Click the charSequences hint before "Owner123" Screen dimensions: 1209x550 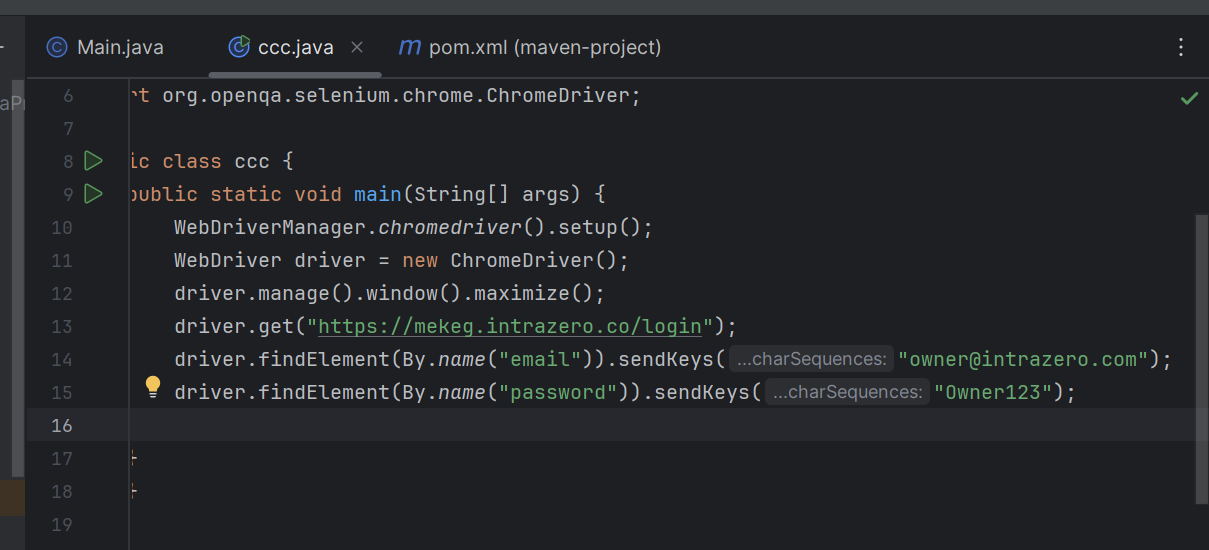(x=847, y=392)
